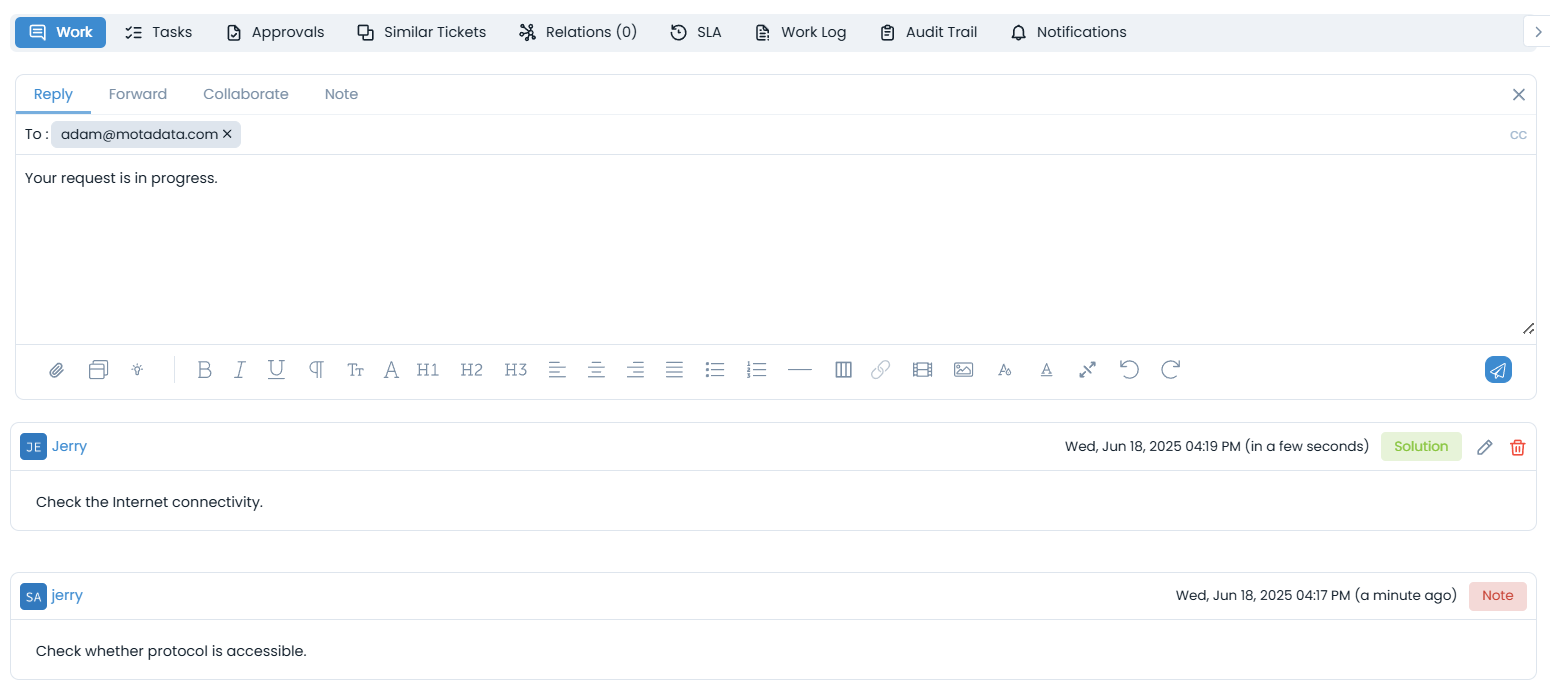
Task: Click into the reply message body
Action: (775, 250)
